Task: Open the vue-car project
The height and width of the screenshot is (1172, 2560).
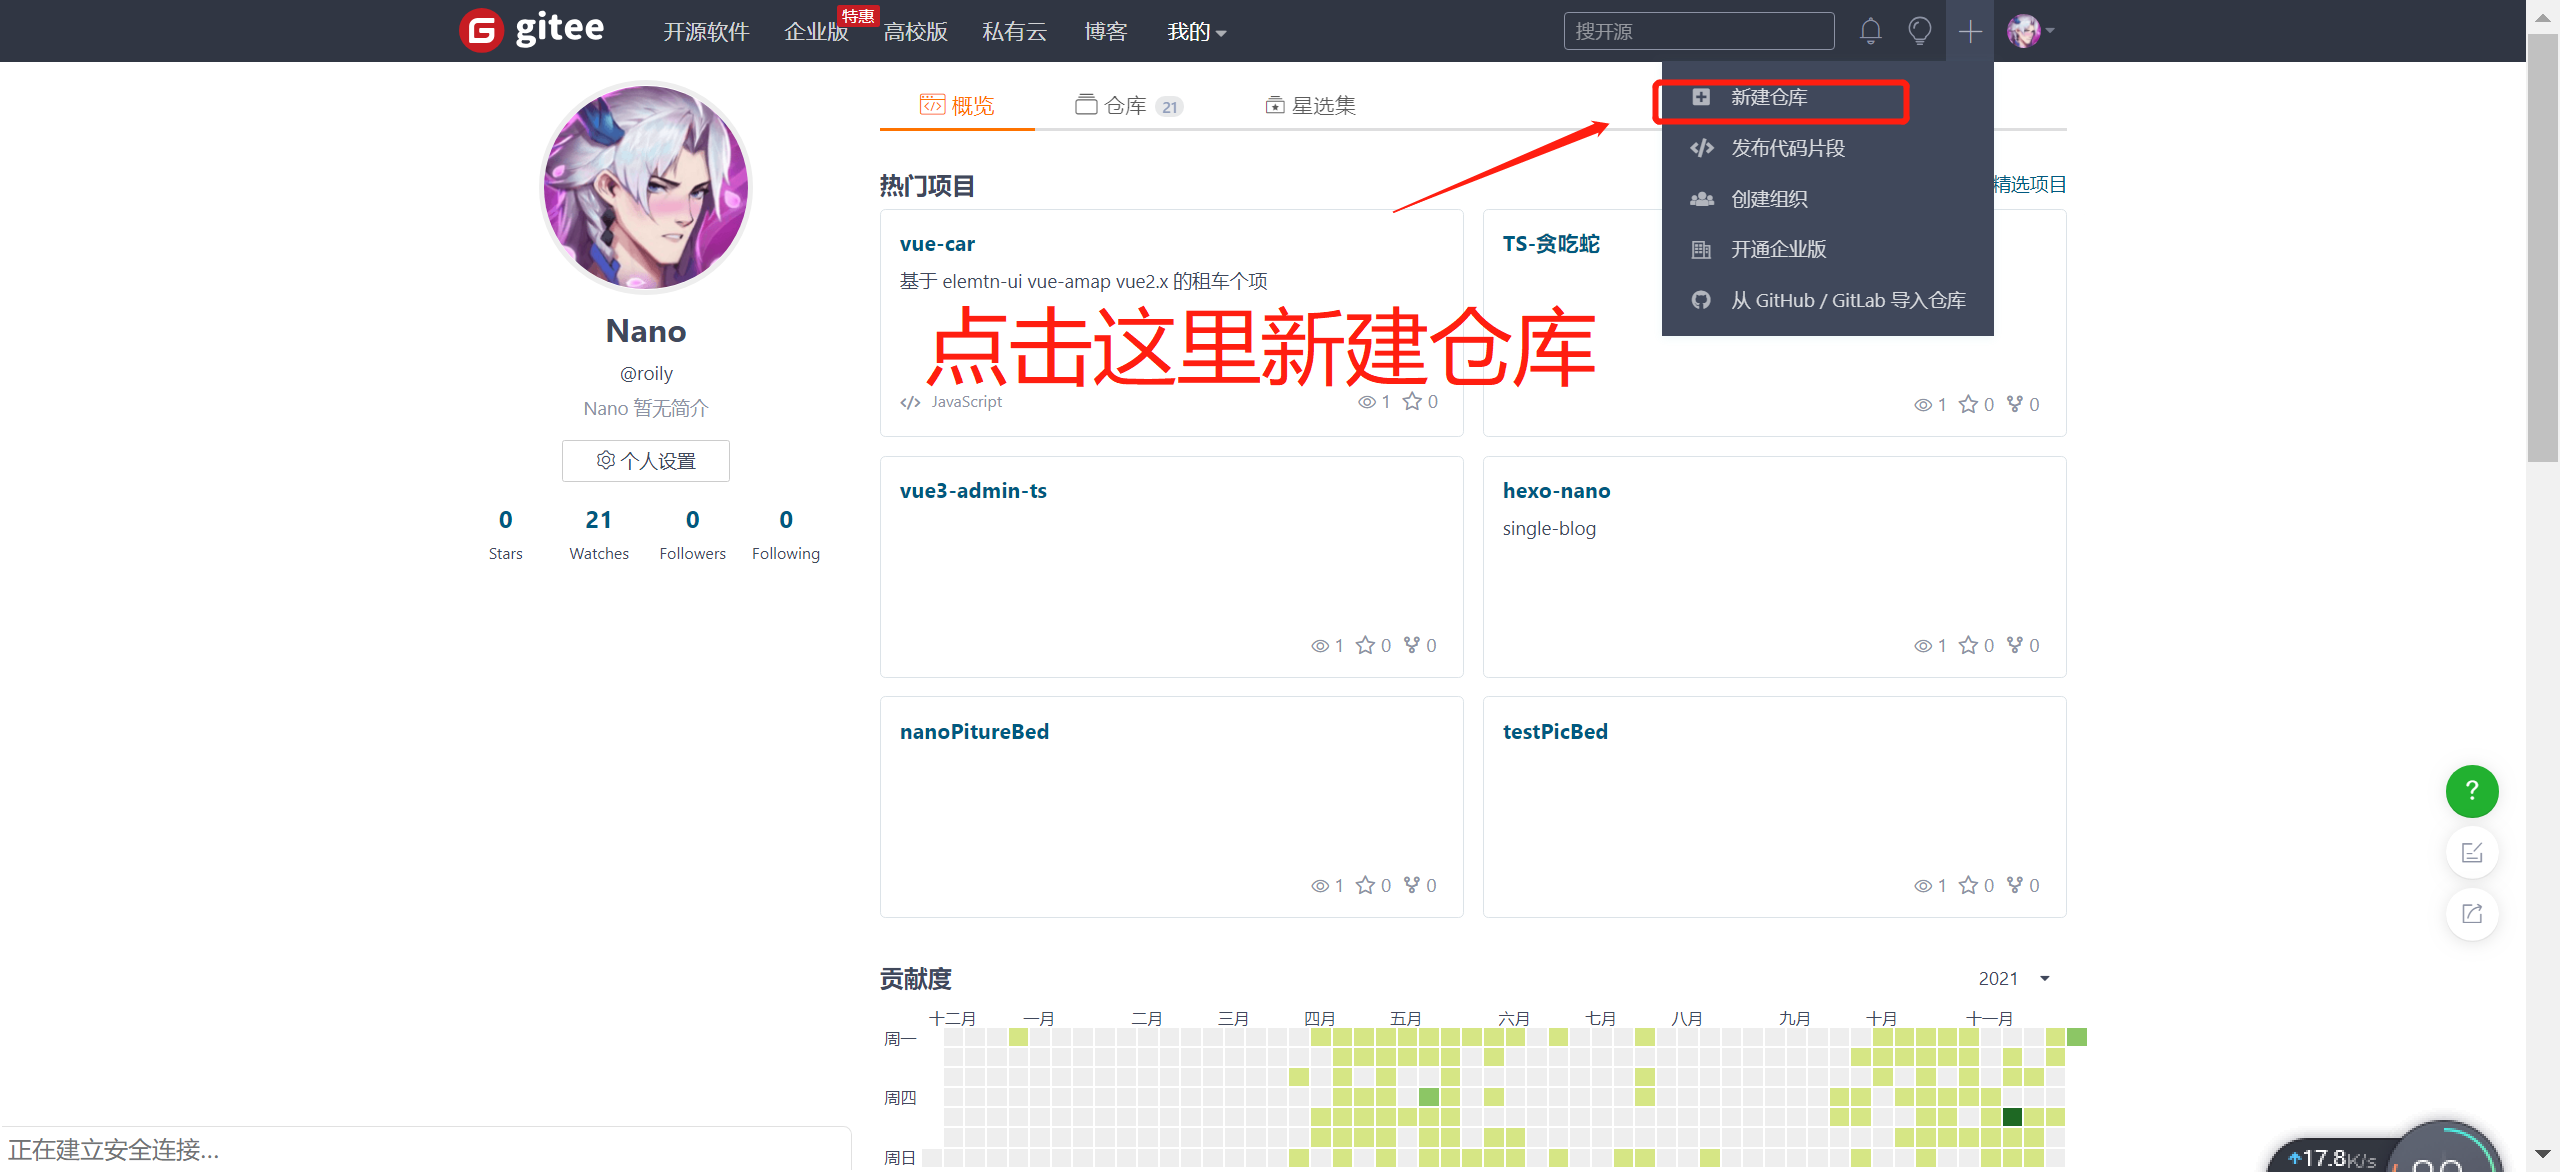Action: coord(937,243)
